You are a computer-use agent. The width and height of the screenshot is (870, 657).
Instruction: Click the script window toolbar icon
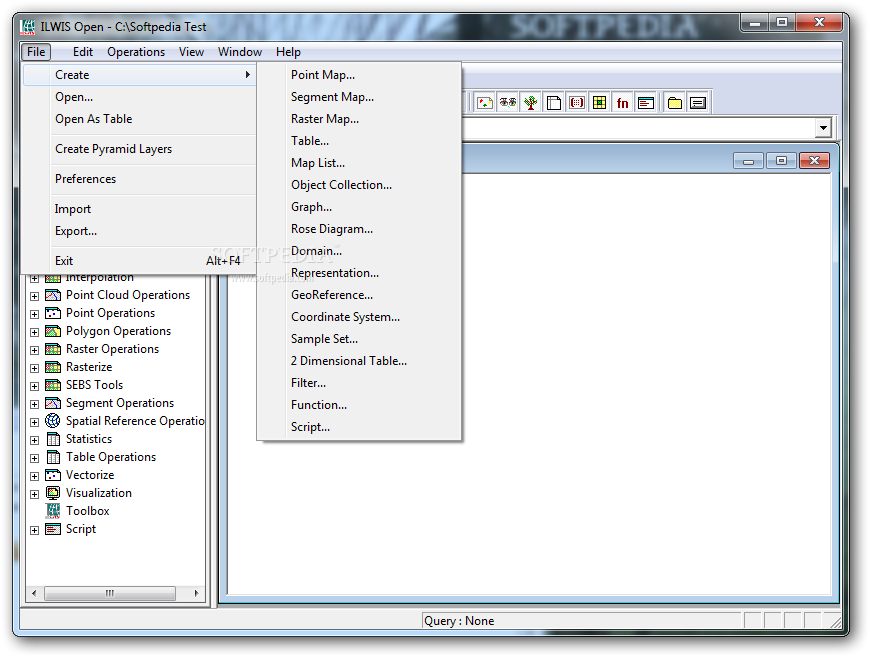(x=645, y=103)
